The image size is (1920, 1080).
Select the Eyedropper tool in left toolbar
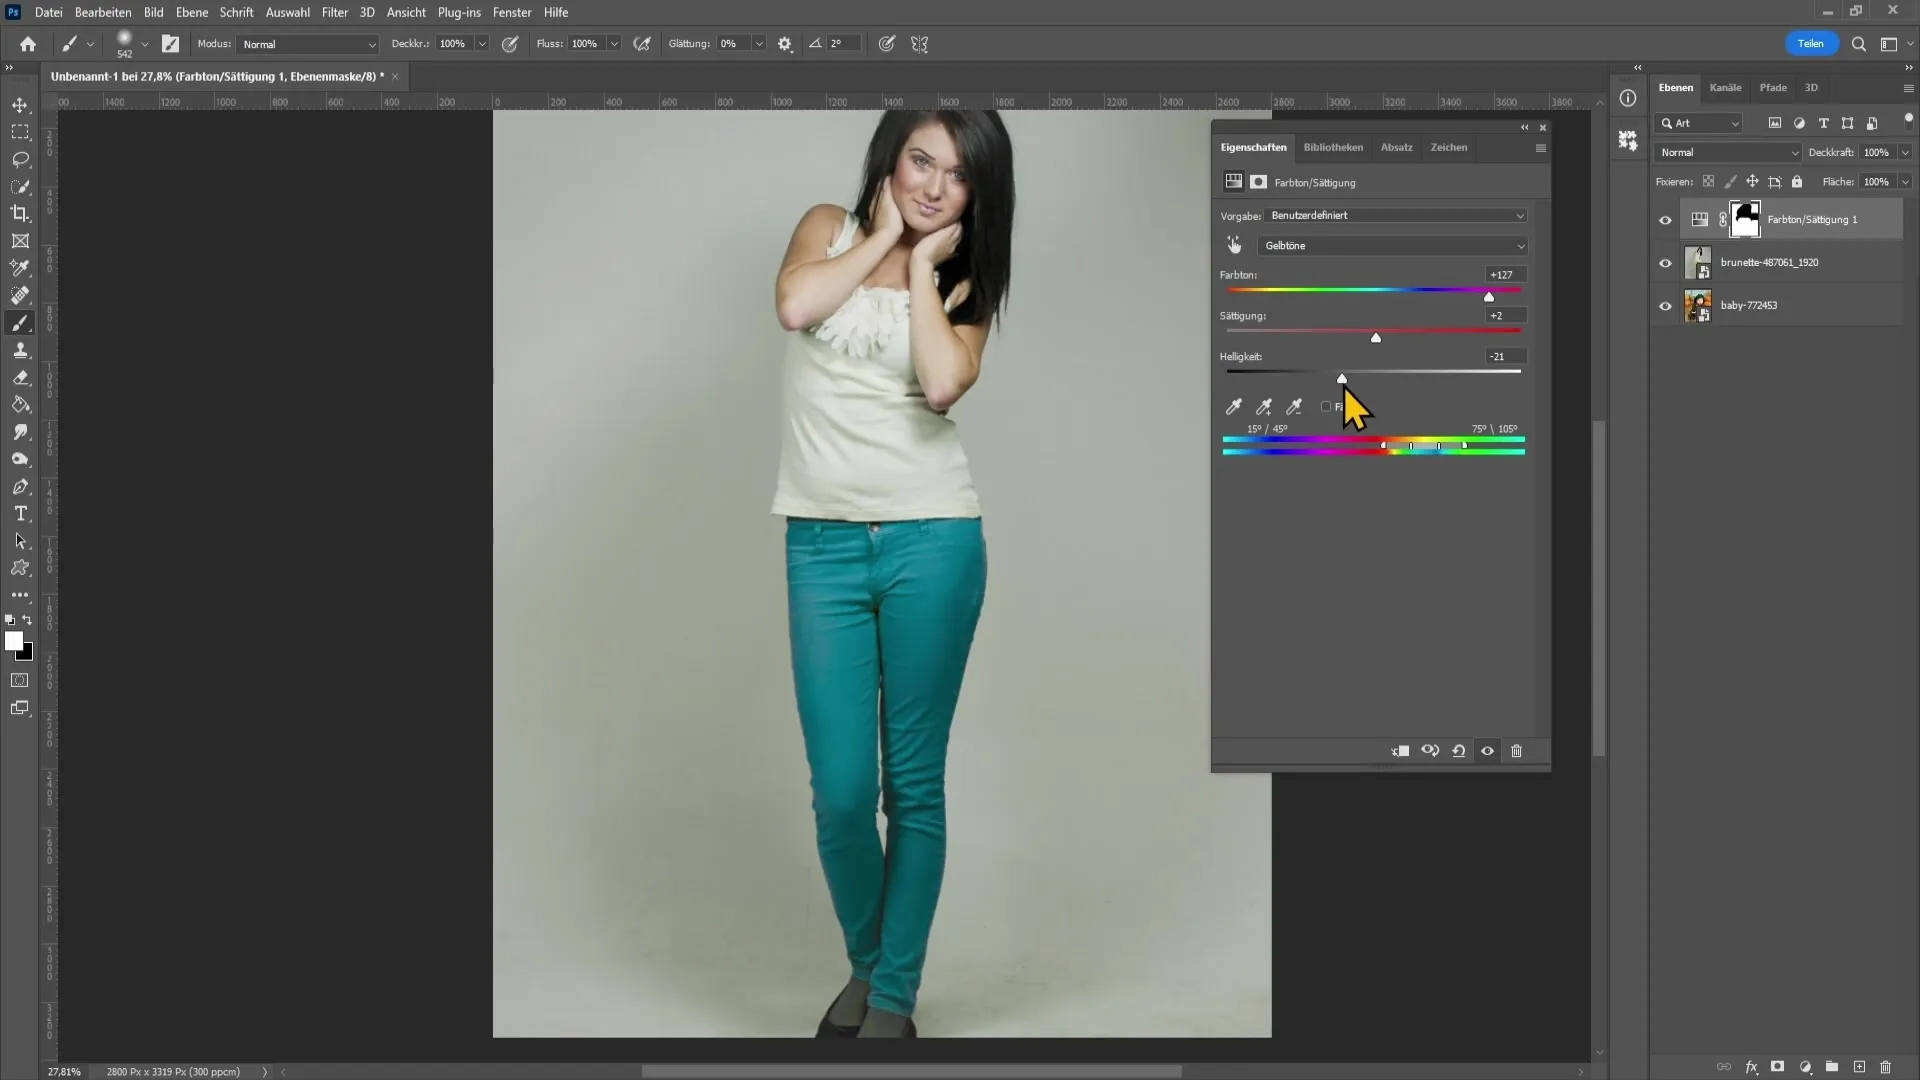20,268
